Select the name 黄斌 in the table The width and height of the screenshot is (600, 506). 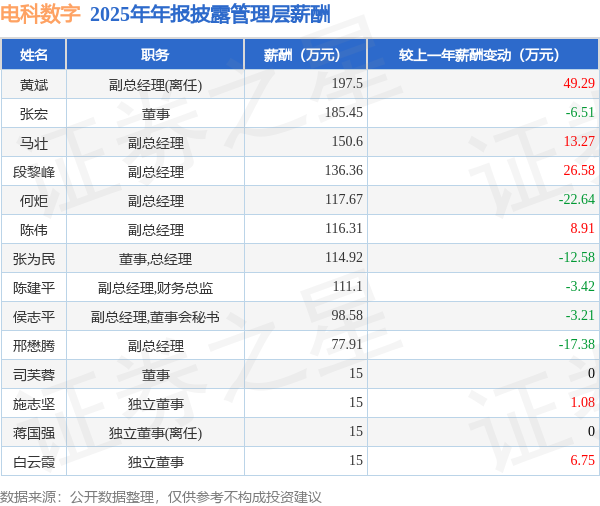click(x=34, y=85)
